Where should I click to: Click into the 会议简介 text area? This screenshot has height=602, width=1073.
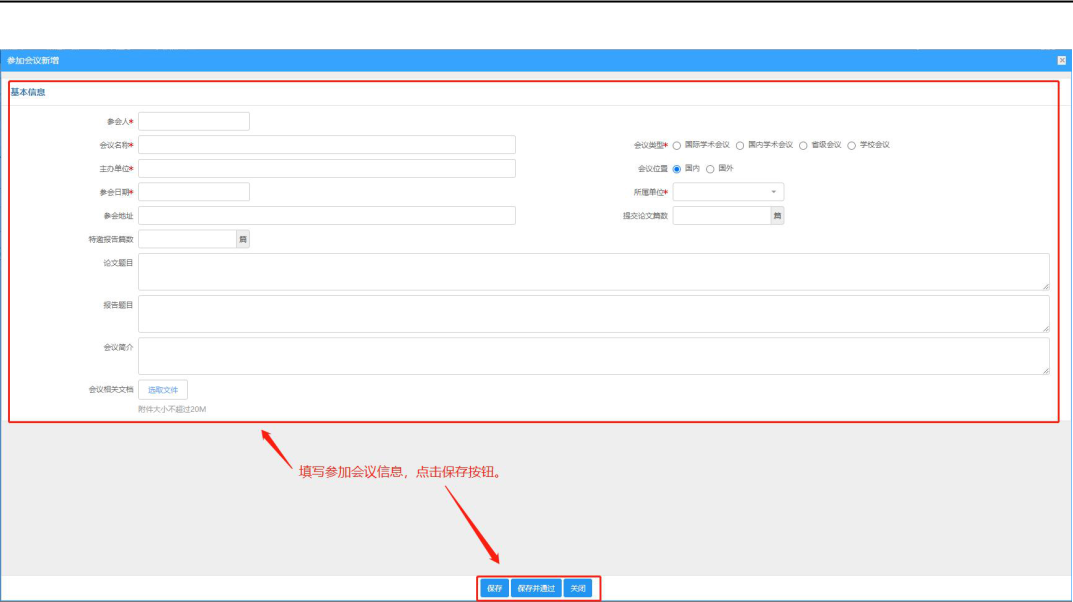point(594,356)
